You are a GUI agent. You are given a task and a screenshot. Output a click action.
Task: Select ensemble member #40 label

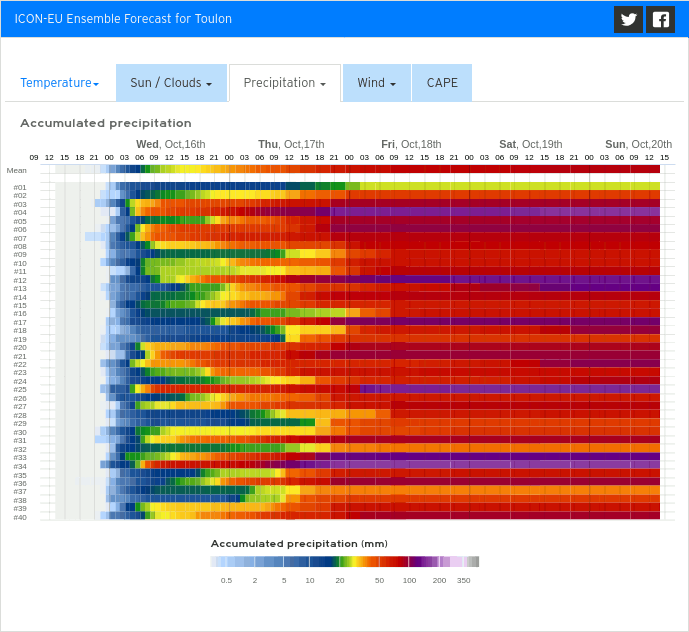click(x=20, y=517)
